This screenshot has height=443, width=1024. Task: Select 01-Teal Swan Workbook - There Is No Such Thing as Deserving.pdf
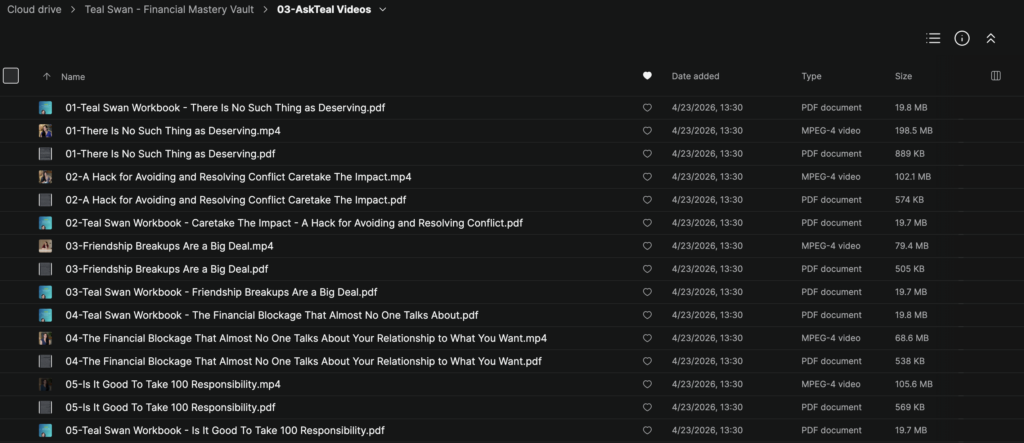pos(225,108)
